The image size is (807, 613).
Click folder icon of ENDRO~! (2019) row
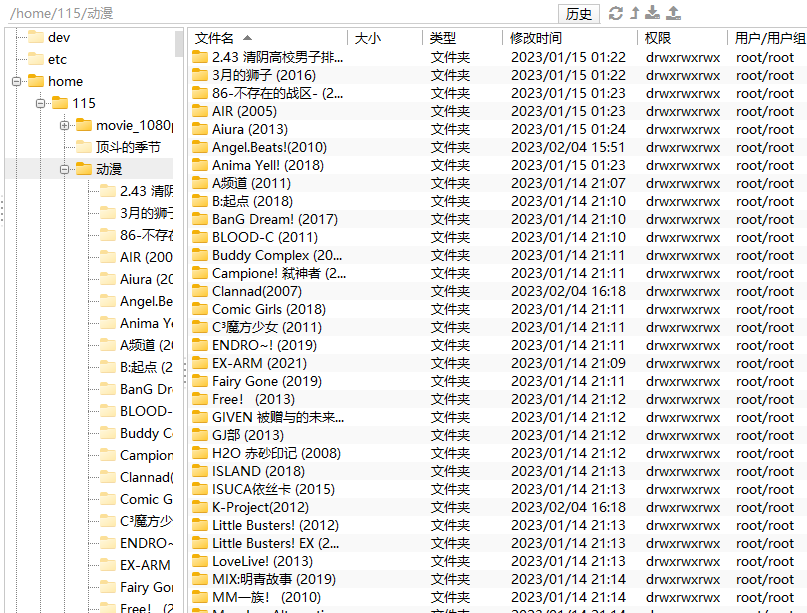click(200, 346)
